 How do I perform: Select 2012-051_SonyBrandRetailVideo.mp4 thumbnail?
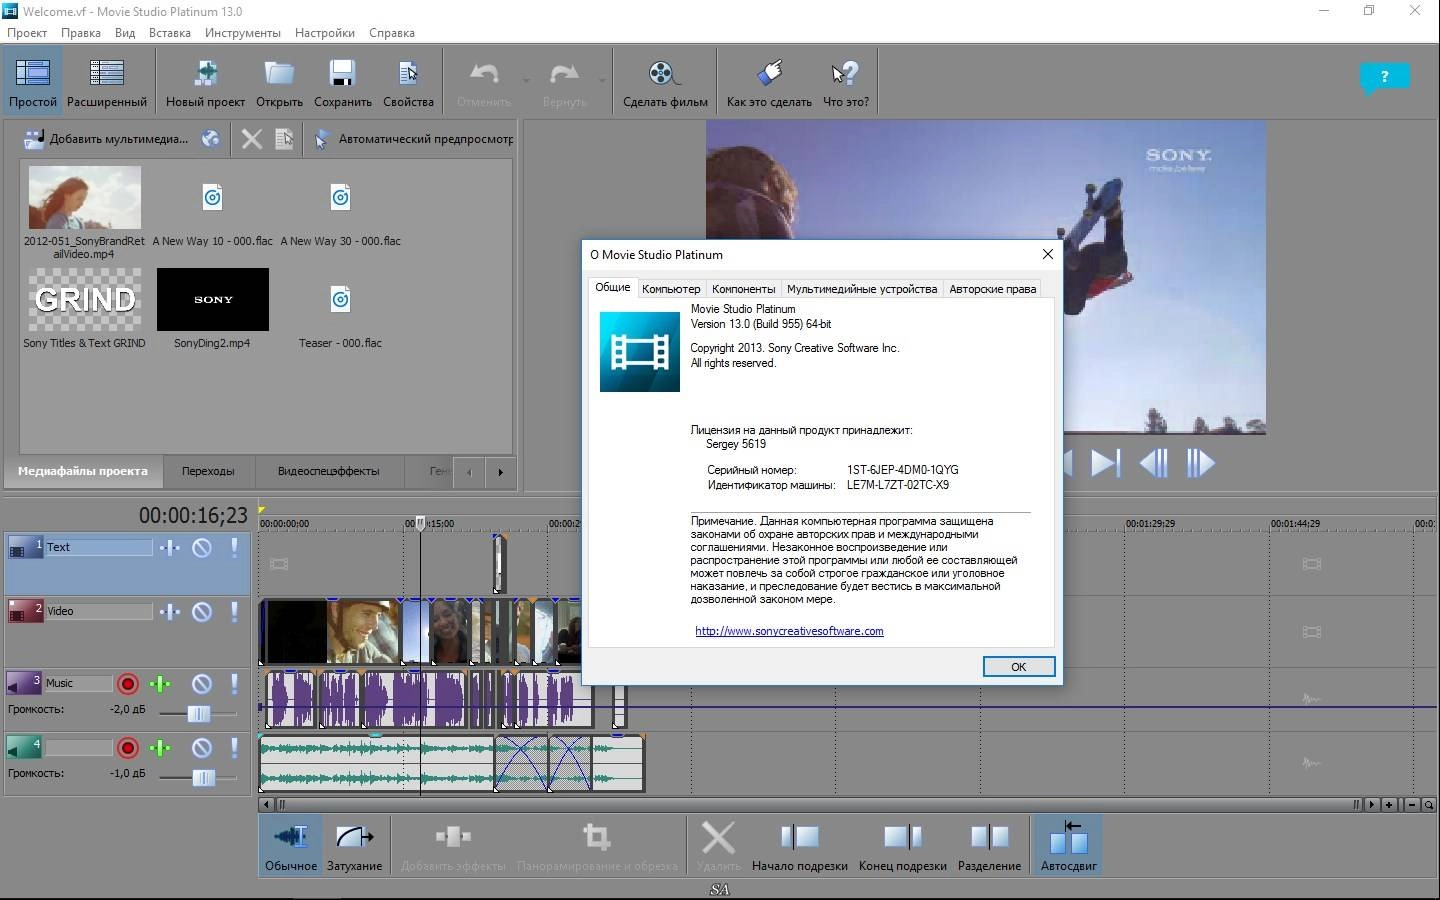[x=84, y=197]
